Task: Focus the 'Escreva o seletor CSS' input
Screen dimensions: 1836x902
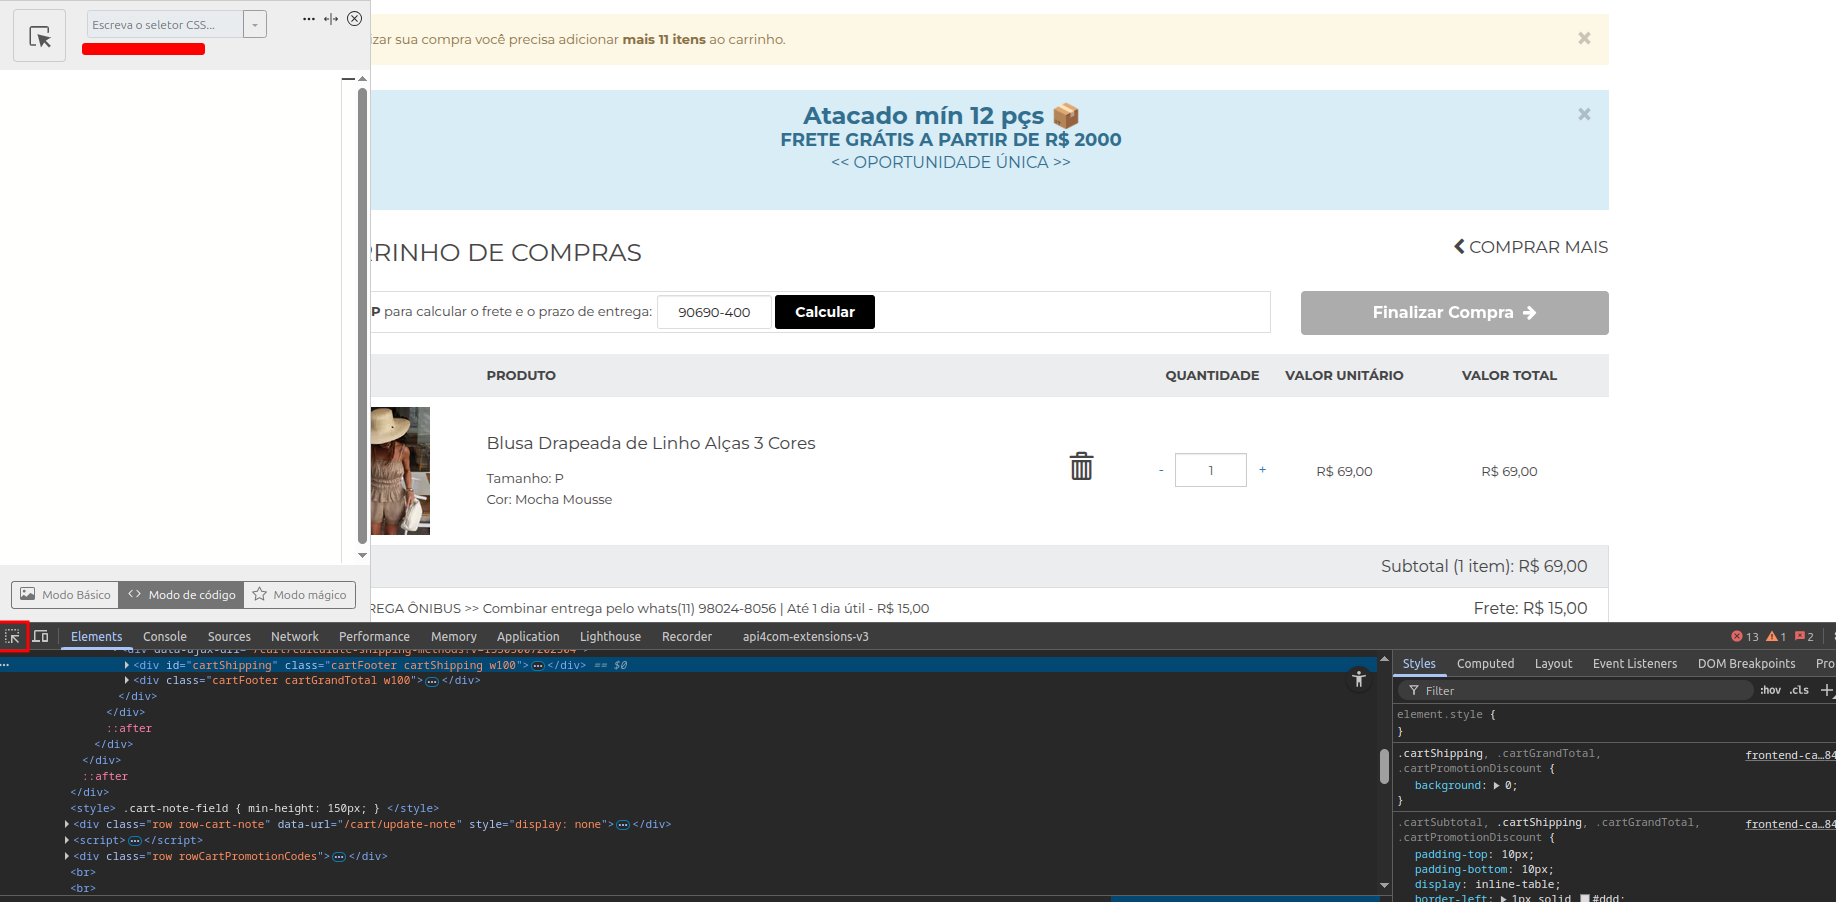Action: (x=165, y=25)
